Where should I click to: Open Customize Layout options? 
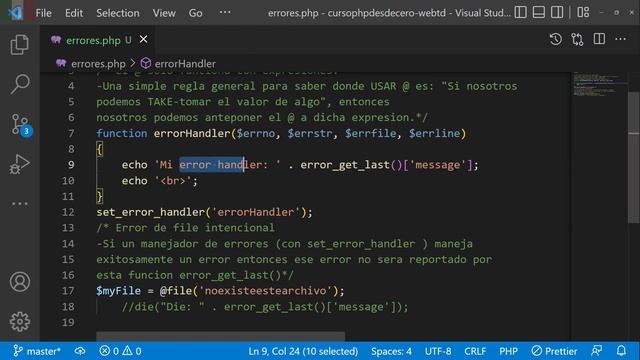point(583,12)
